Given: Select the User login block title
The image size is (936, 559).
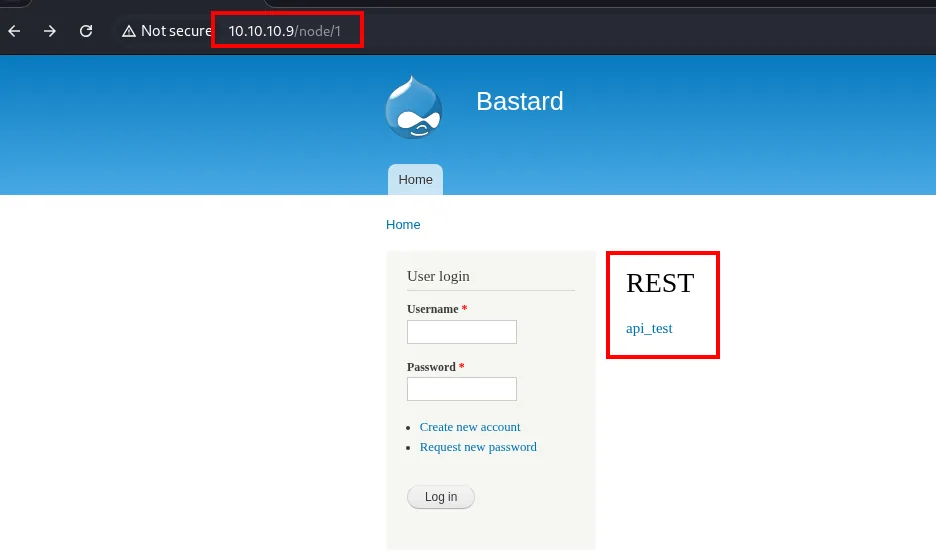Looking at the screenshot, I should pos(438,276).
